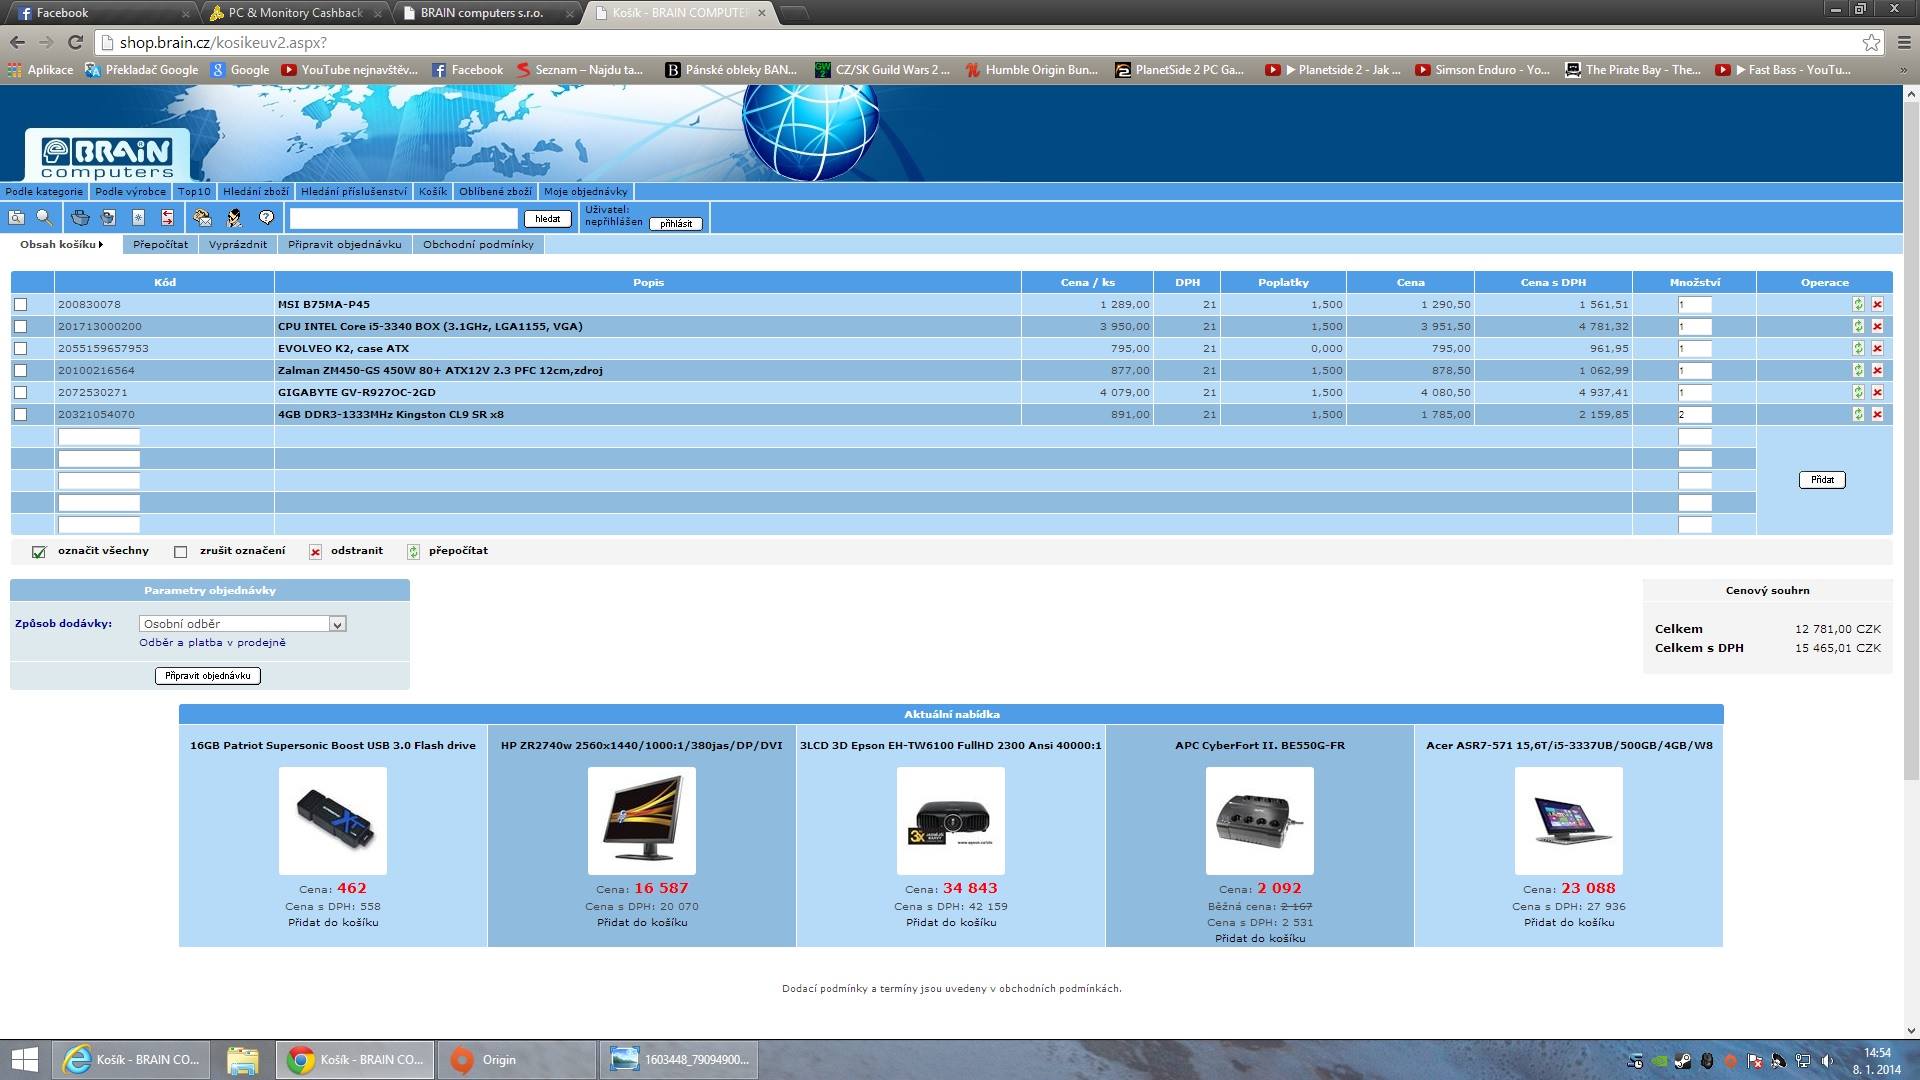Check the GIGABYTE GV-R927OC-2GD row checkbox

[x=20, y=393]
